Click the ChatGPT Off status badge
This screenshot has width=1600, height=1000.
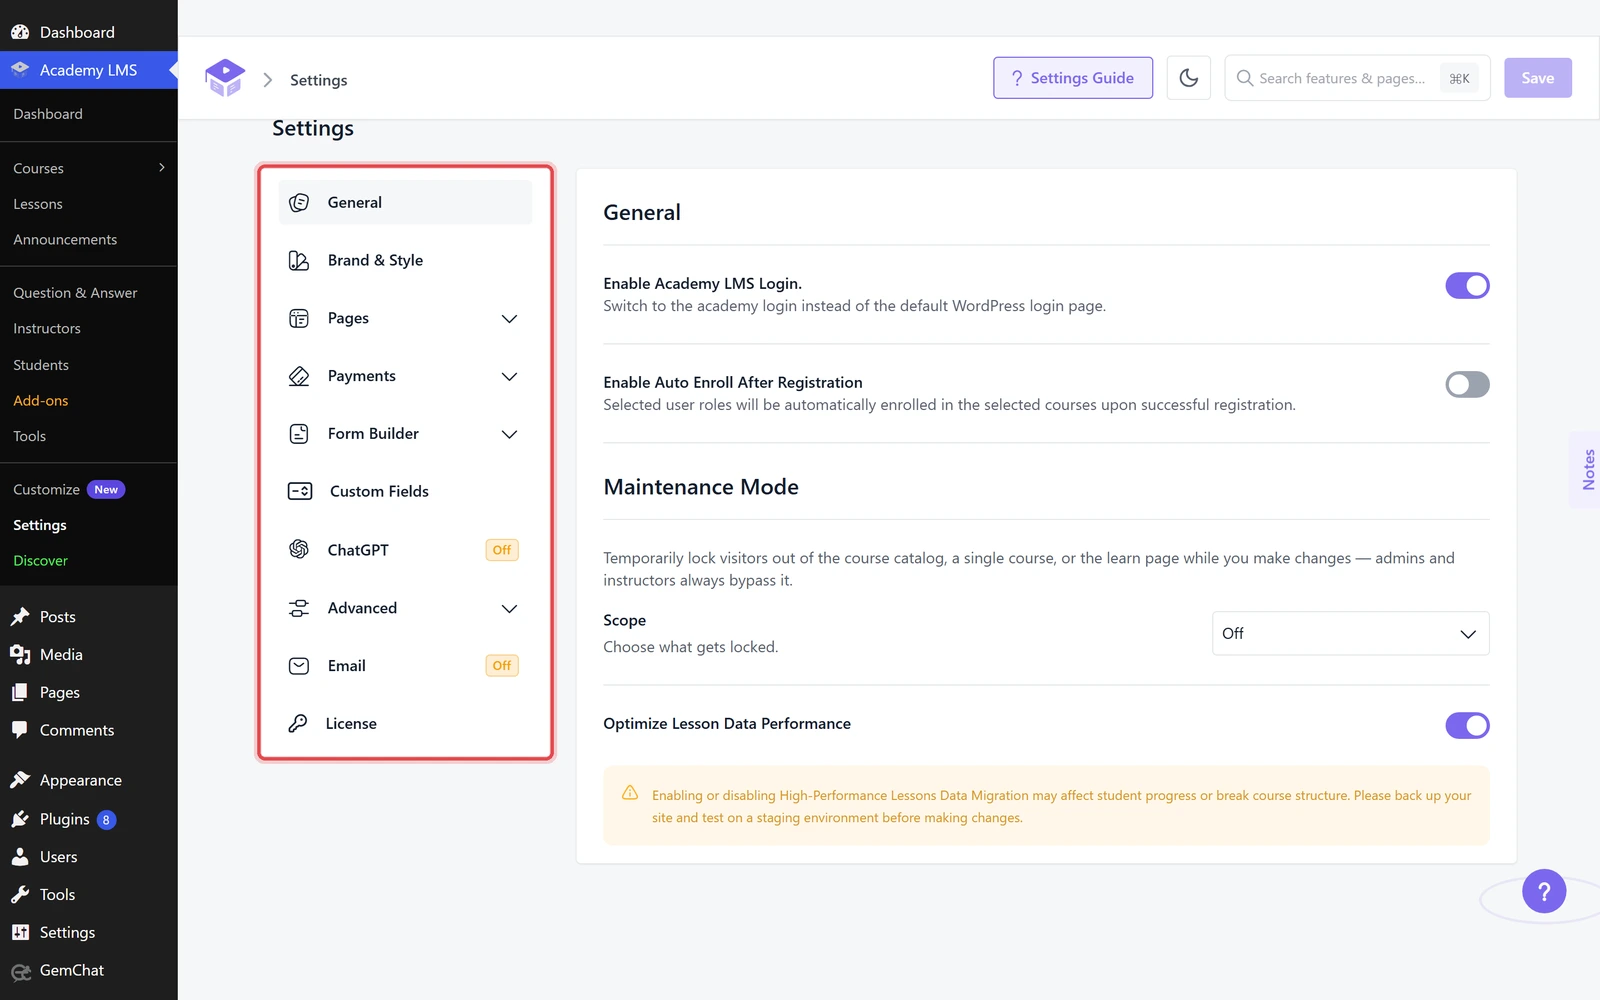[x=502, y=550]
